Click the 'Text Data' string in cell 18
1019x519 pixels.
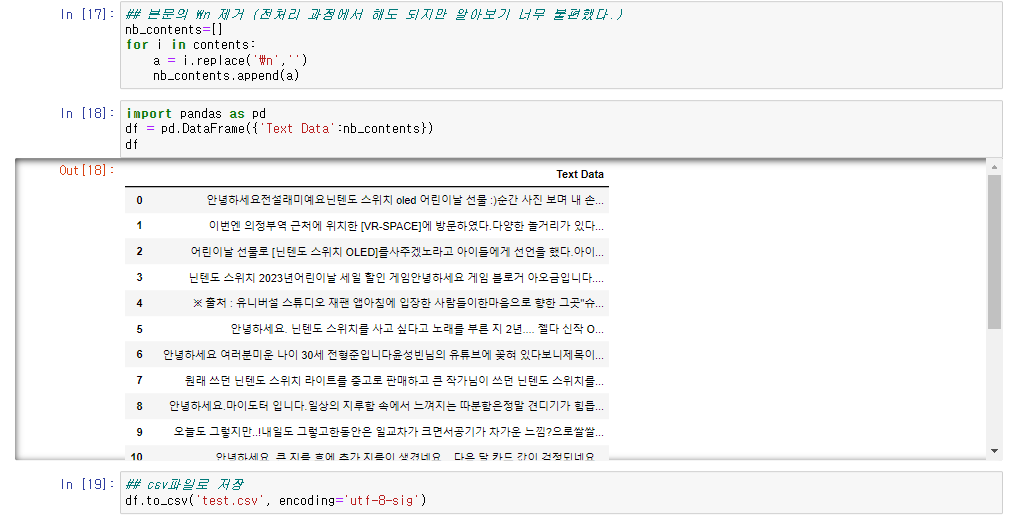(298, 129)
